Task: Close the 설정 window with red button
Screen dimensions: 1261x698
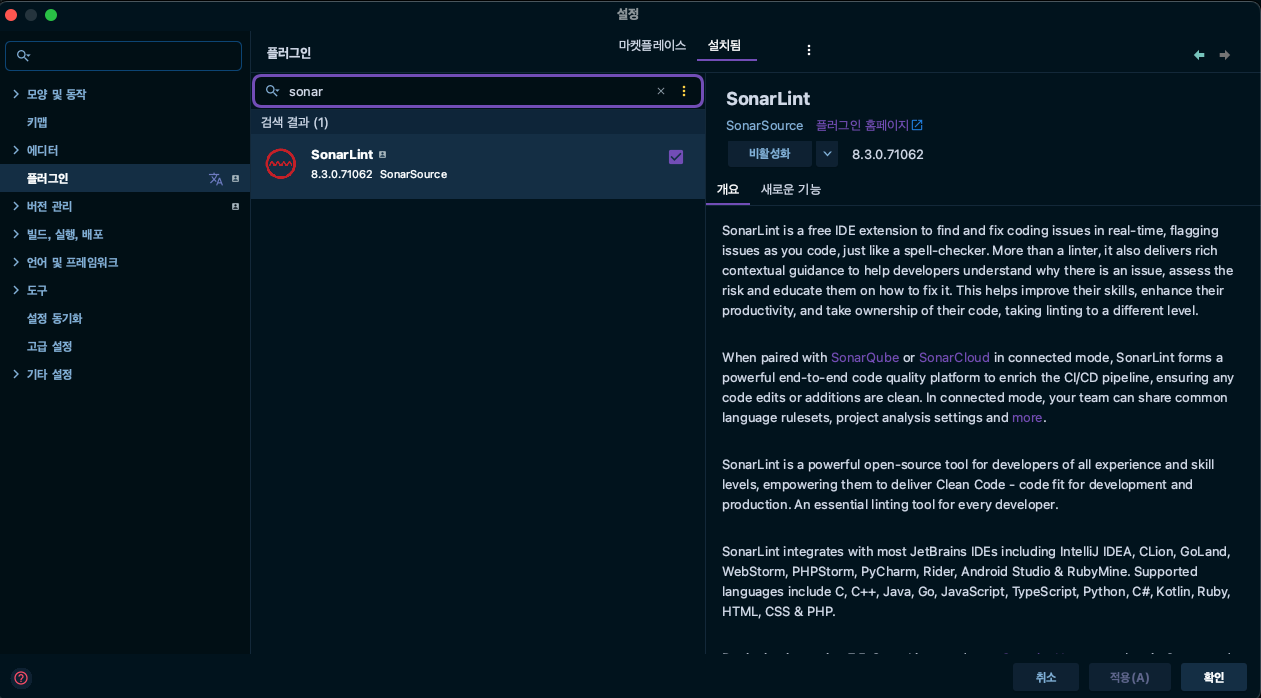Action: click(11, 14)
